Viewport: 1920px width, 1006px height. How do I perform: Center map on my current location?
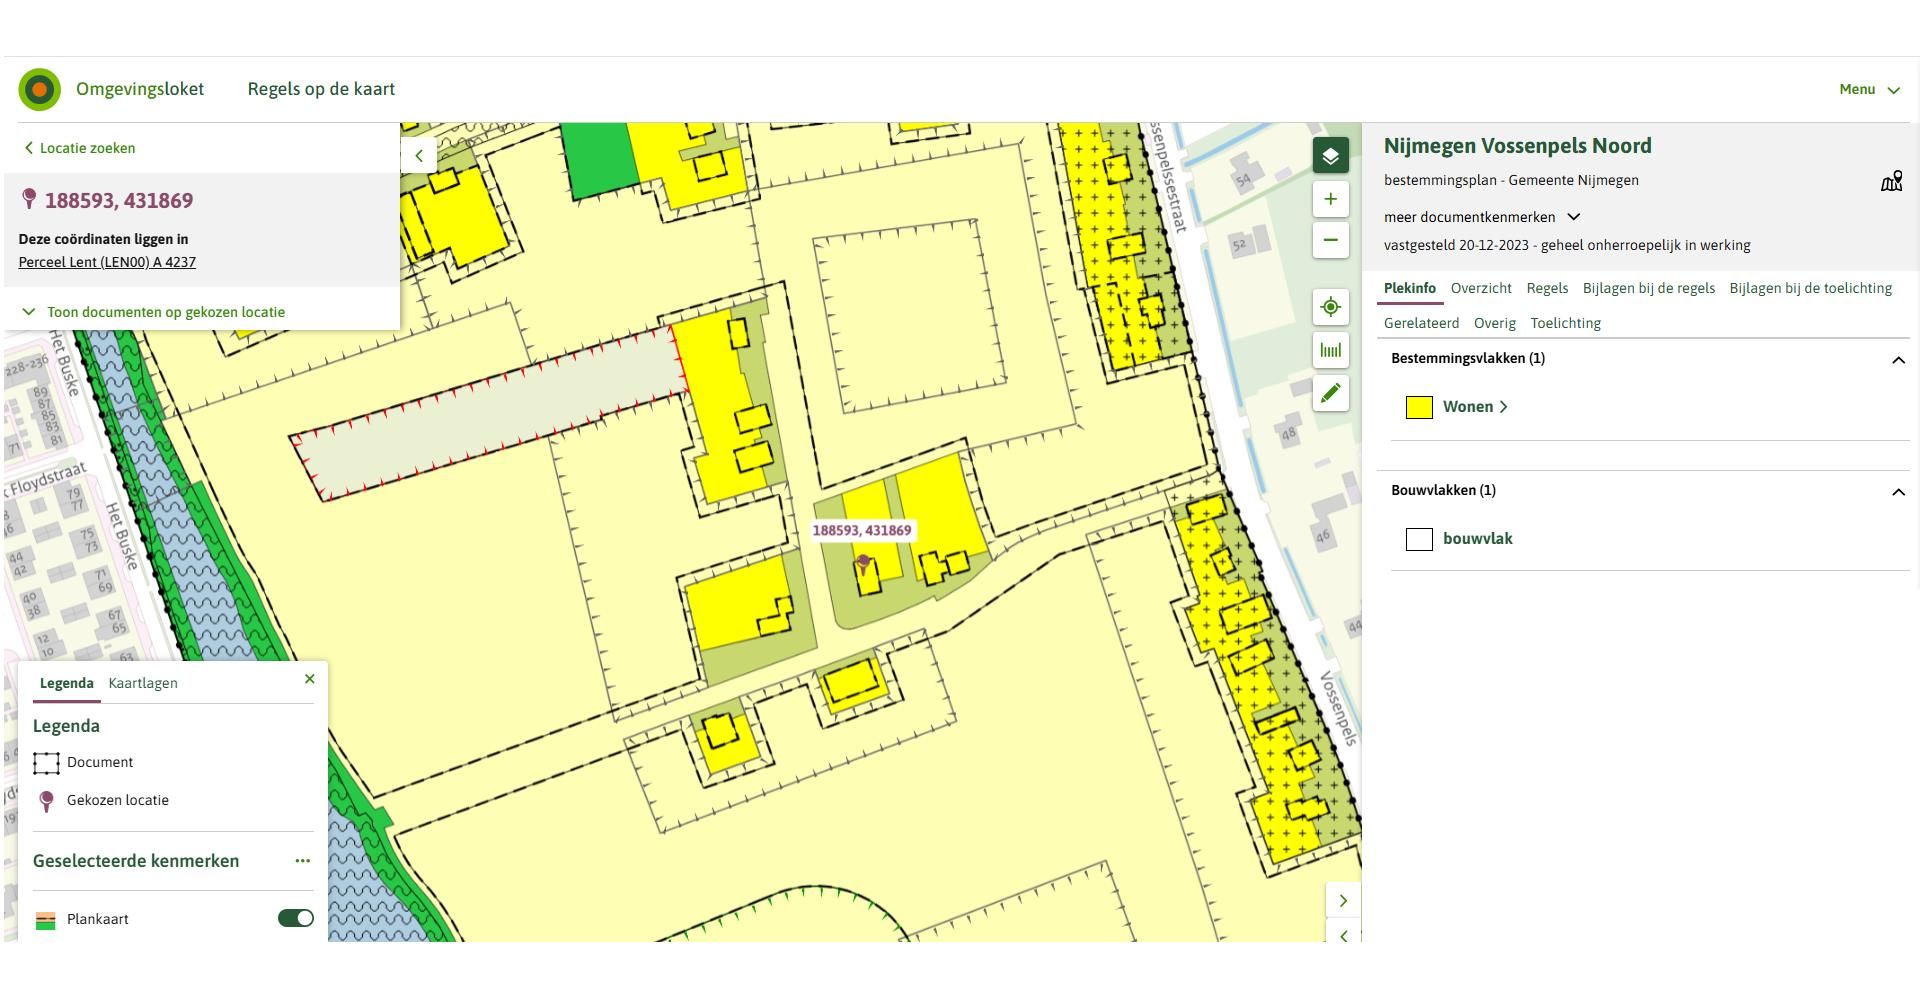[1330, 307]
